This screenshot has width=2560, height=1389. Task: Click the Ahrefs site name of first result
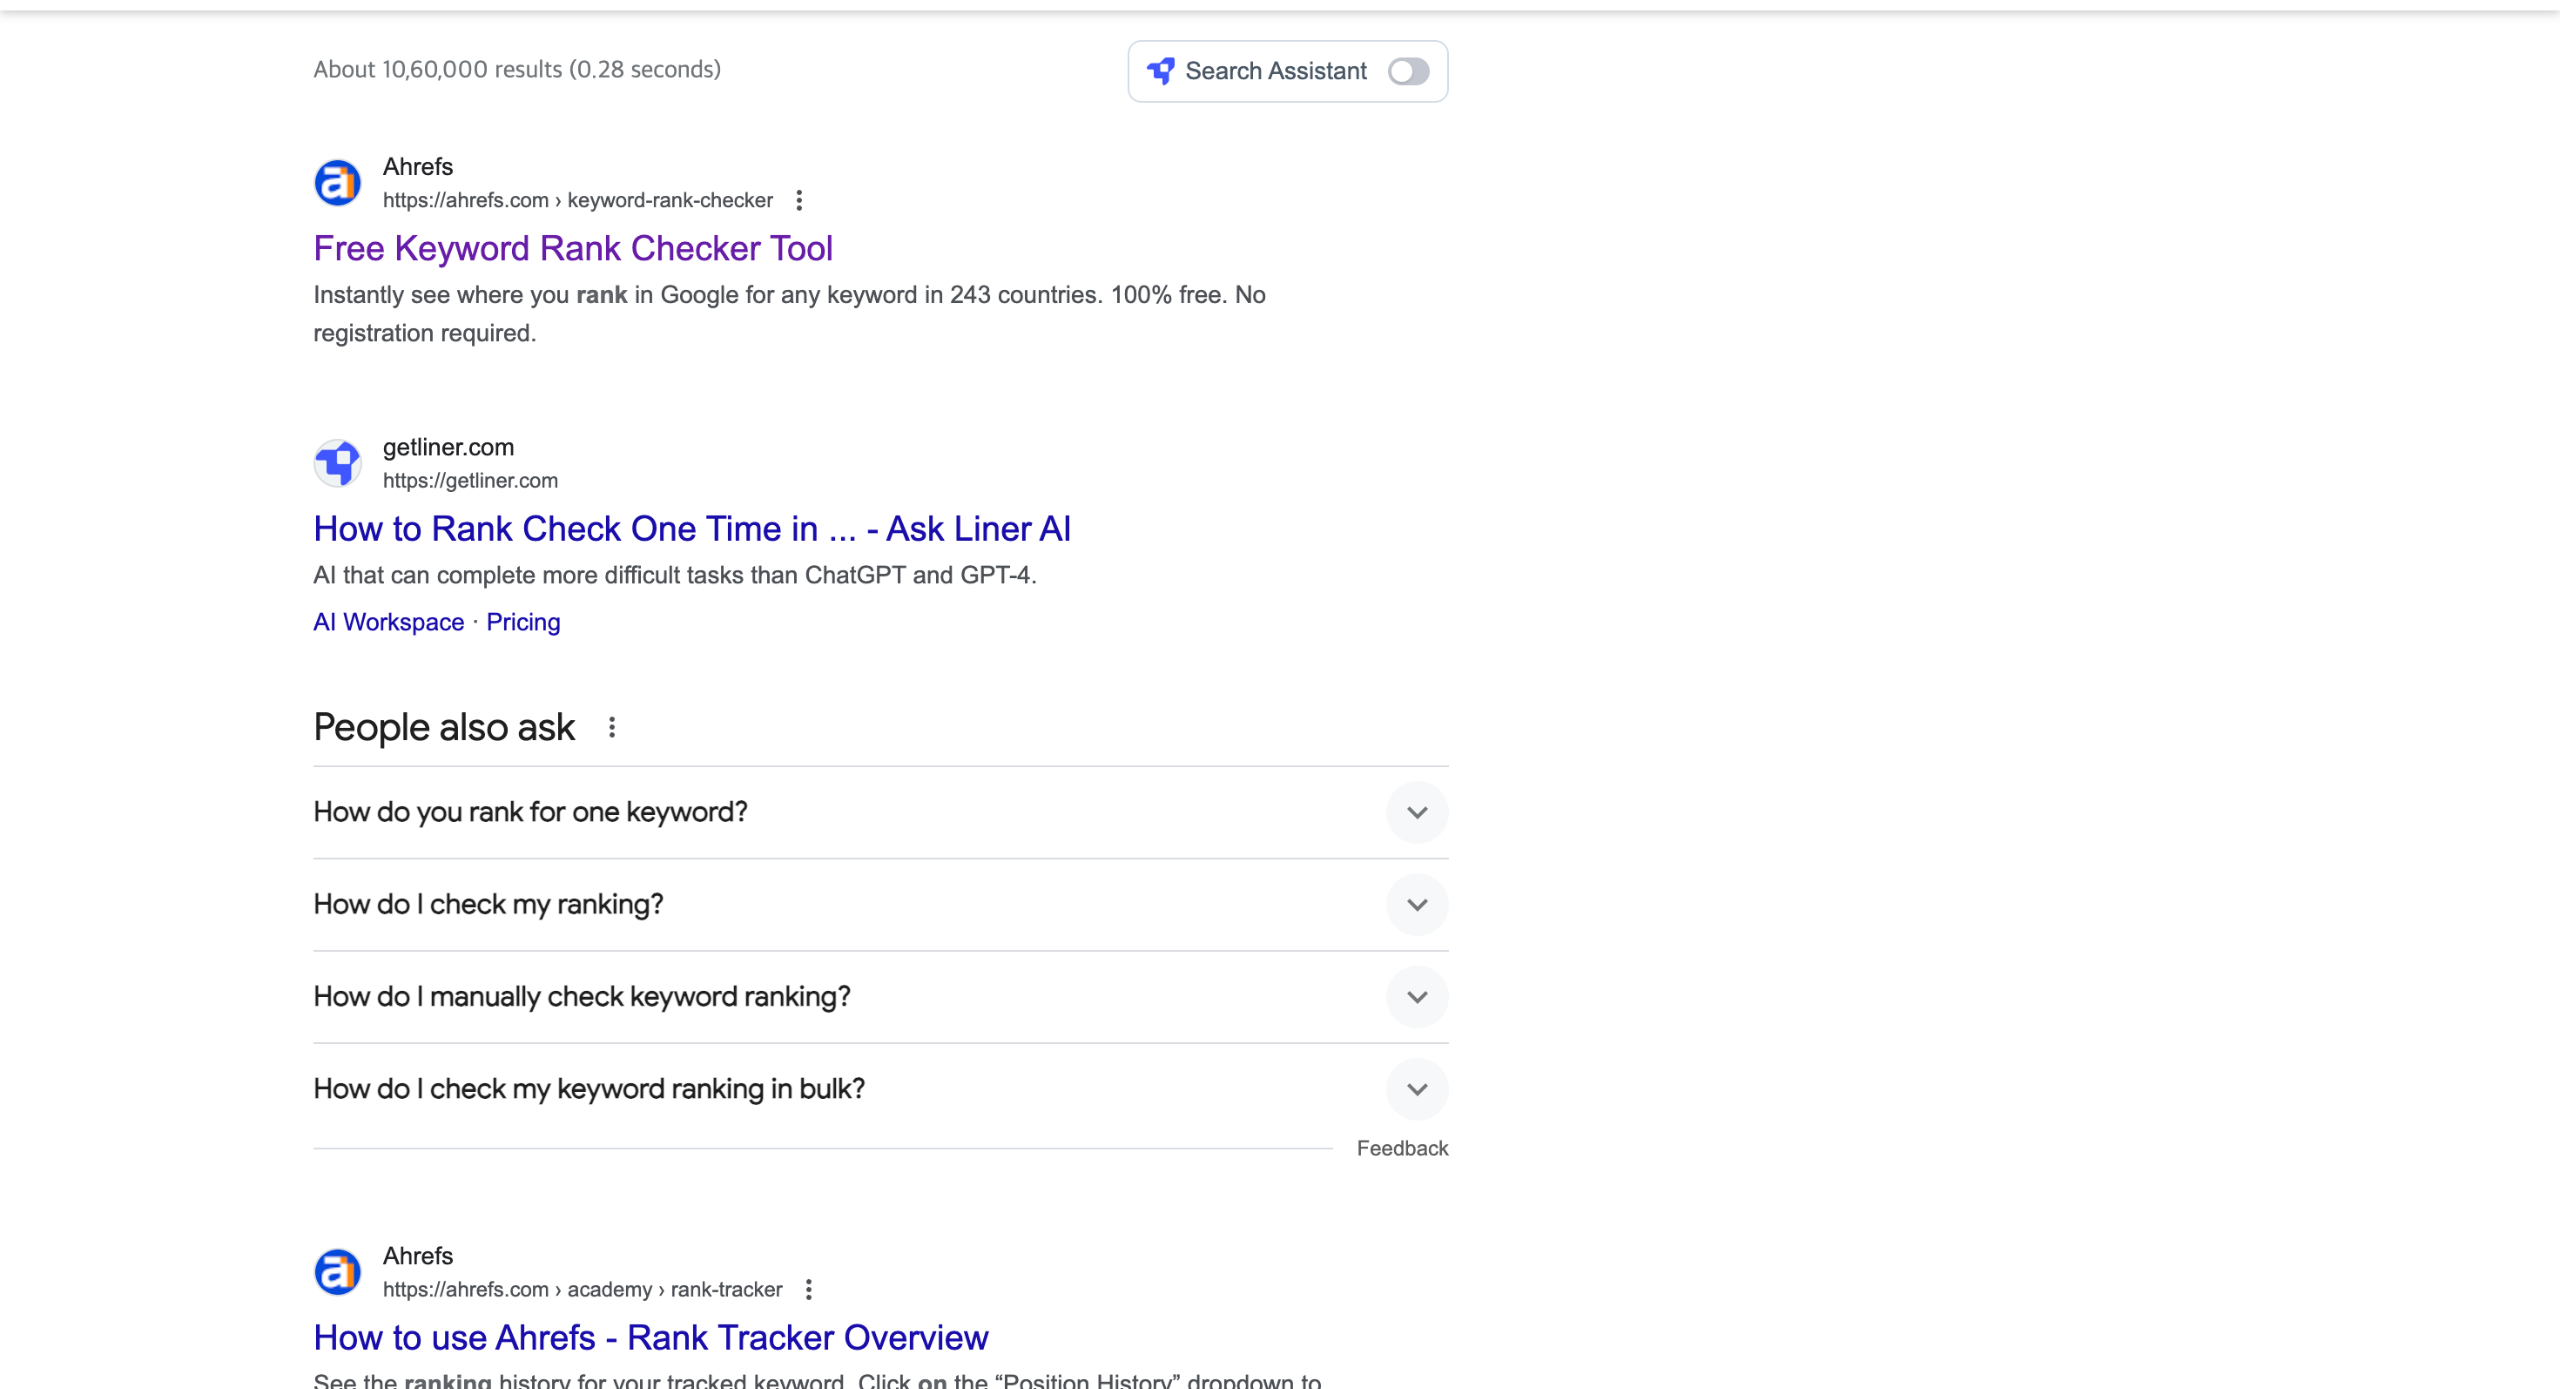click(418, 166)
